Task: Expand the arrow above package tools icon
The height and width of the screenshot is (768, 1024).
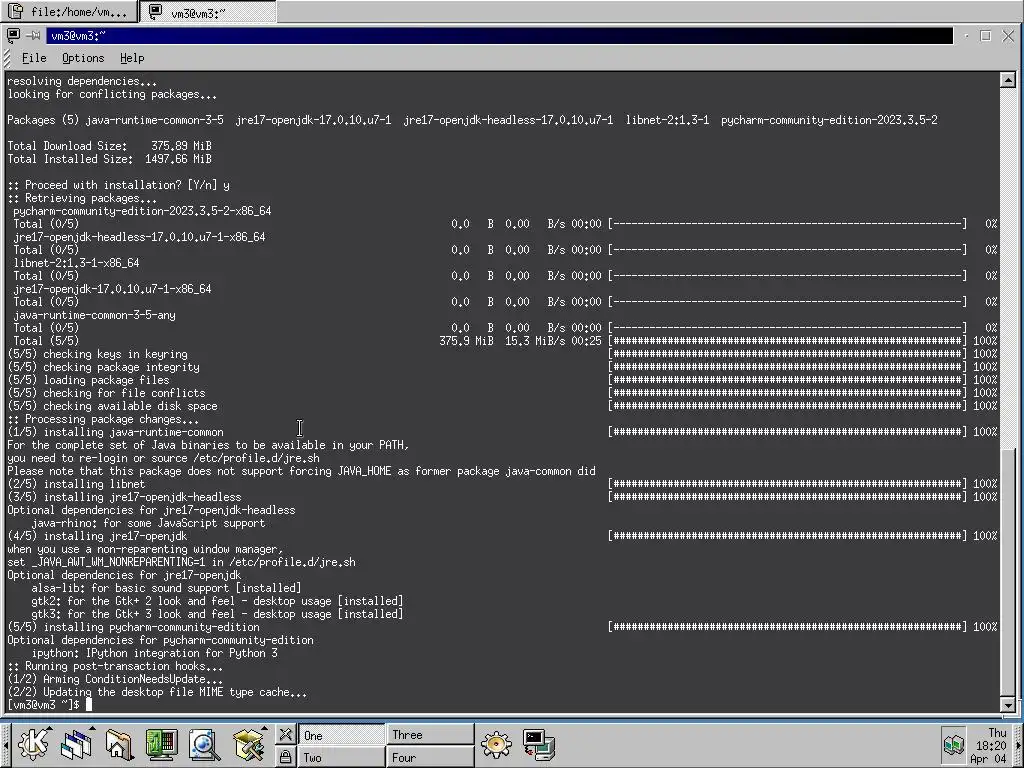Action: pos(264,728)
